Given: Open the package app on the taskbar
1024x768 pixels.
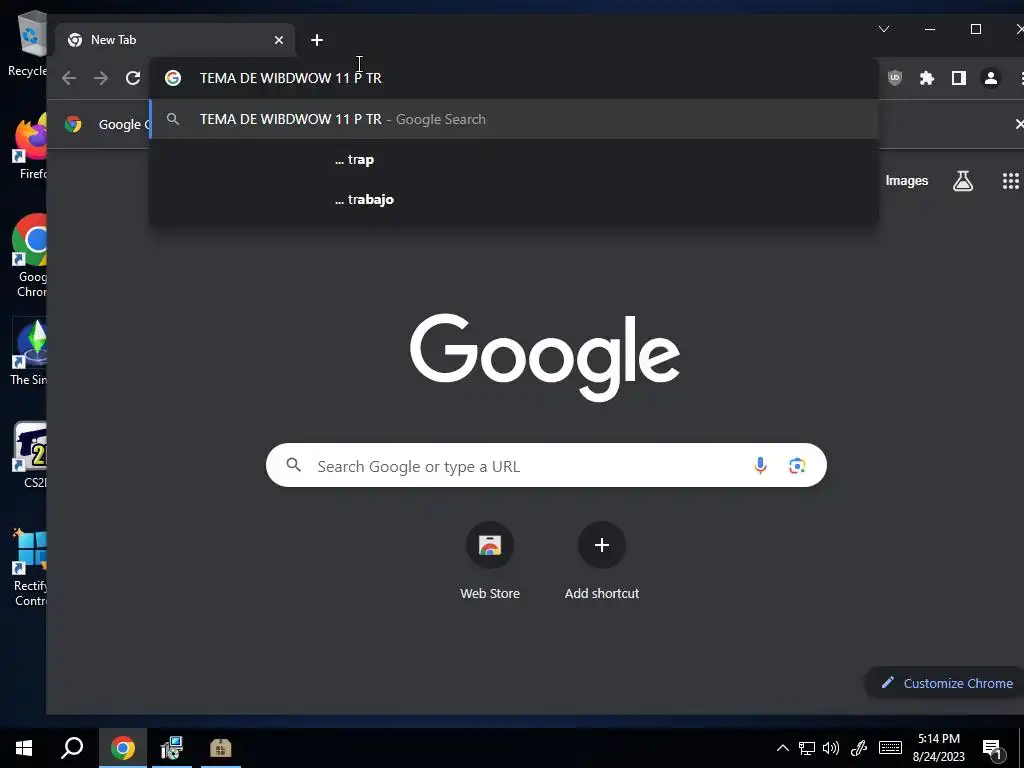Looking at the screenshot, I should coord(221,748).
